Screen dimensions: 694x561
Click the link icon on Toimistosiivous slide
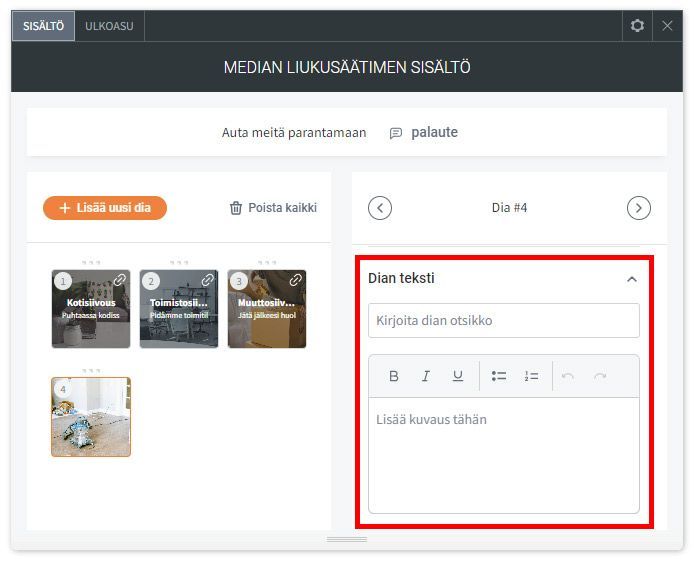pyautogui.click(x=207, y=280)
